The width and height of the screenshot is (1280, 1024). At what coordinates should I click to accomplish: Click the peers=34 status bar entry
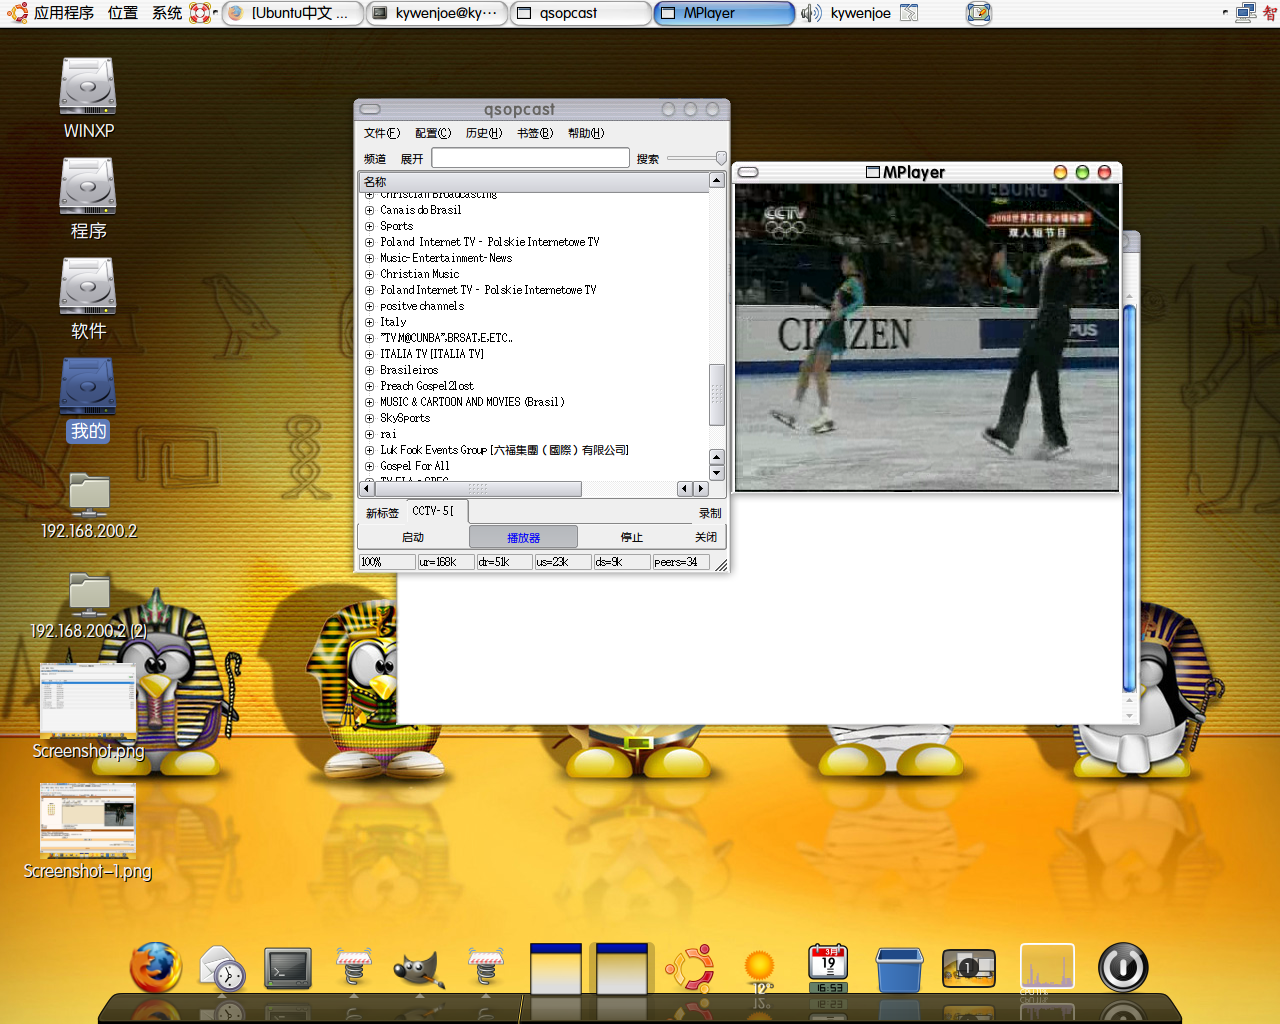pos(681,562)
